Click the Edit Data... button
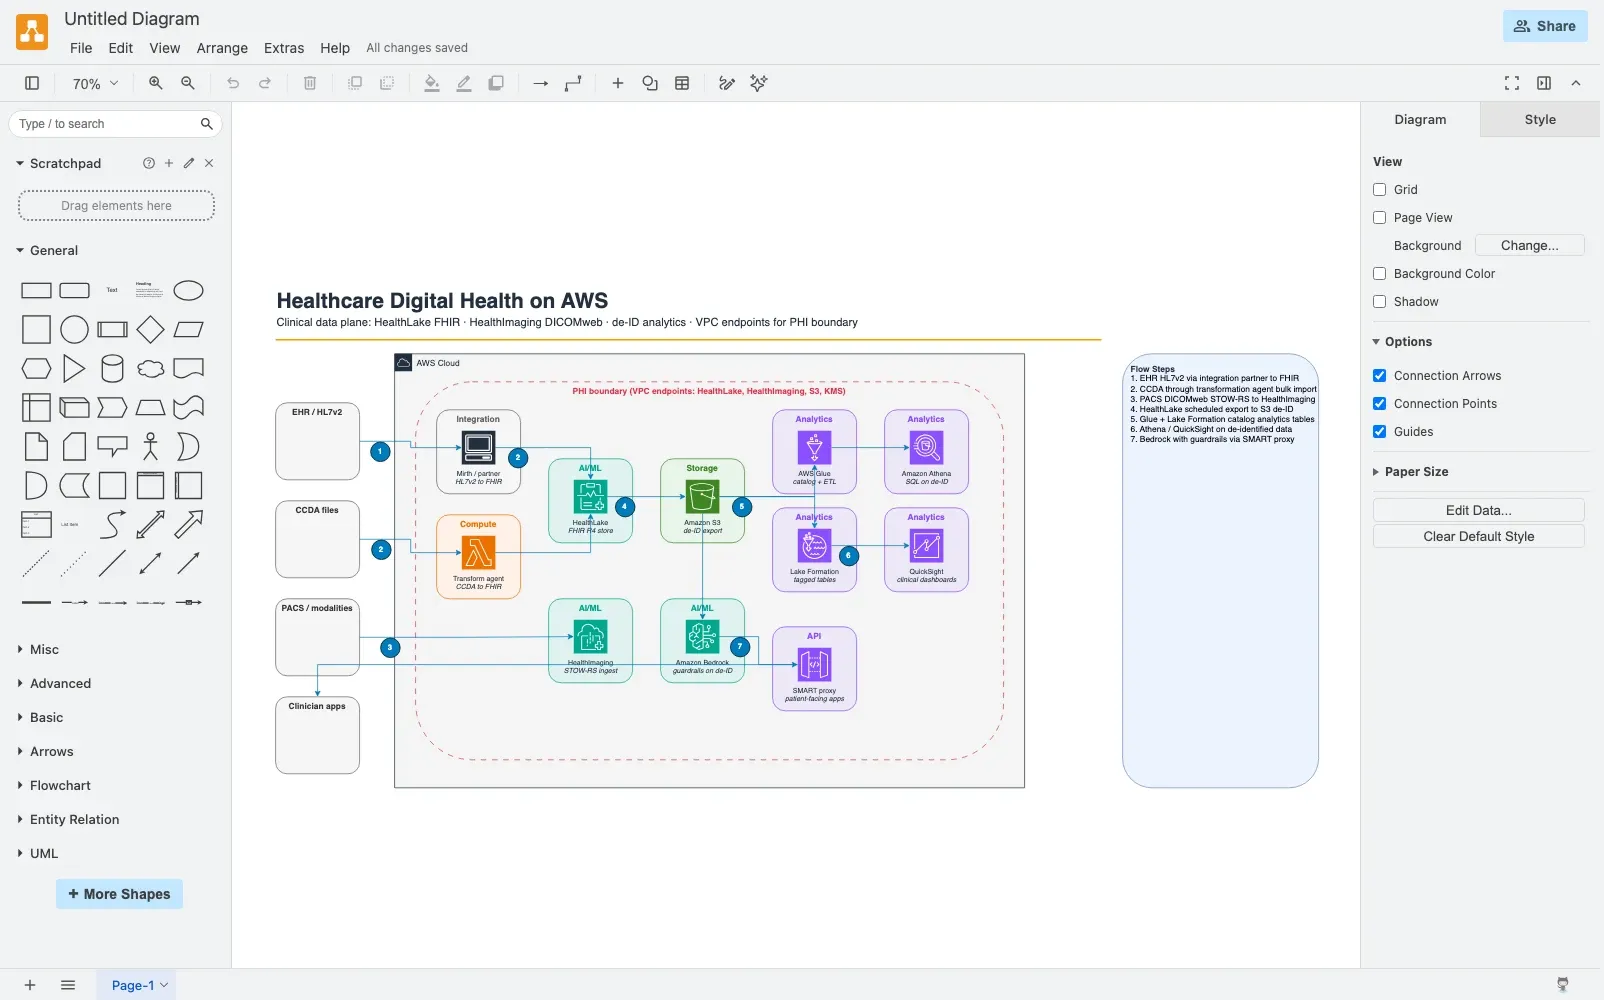Image resolution: width=1604 pixels, height=1000 pixels. point(1479,510)
